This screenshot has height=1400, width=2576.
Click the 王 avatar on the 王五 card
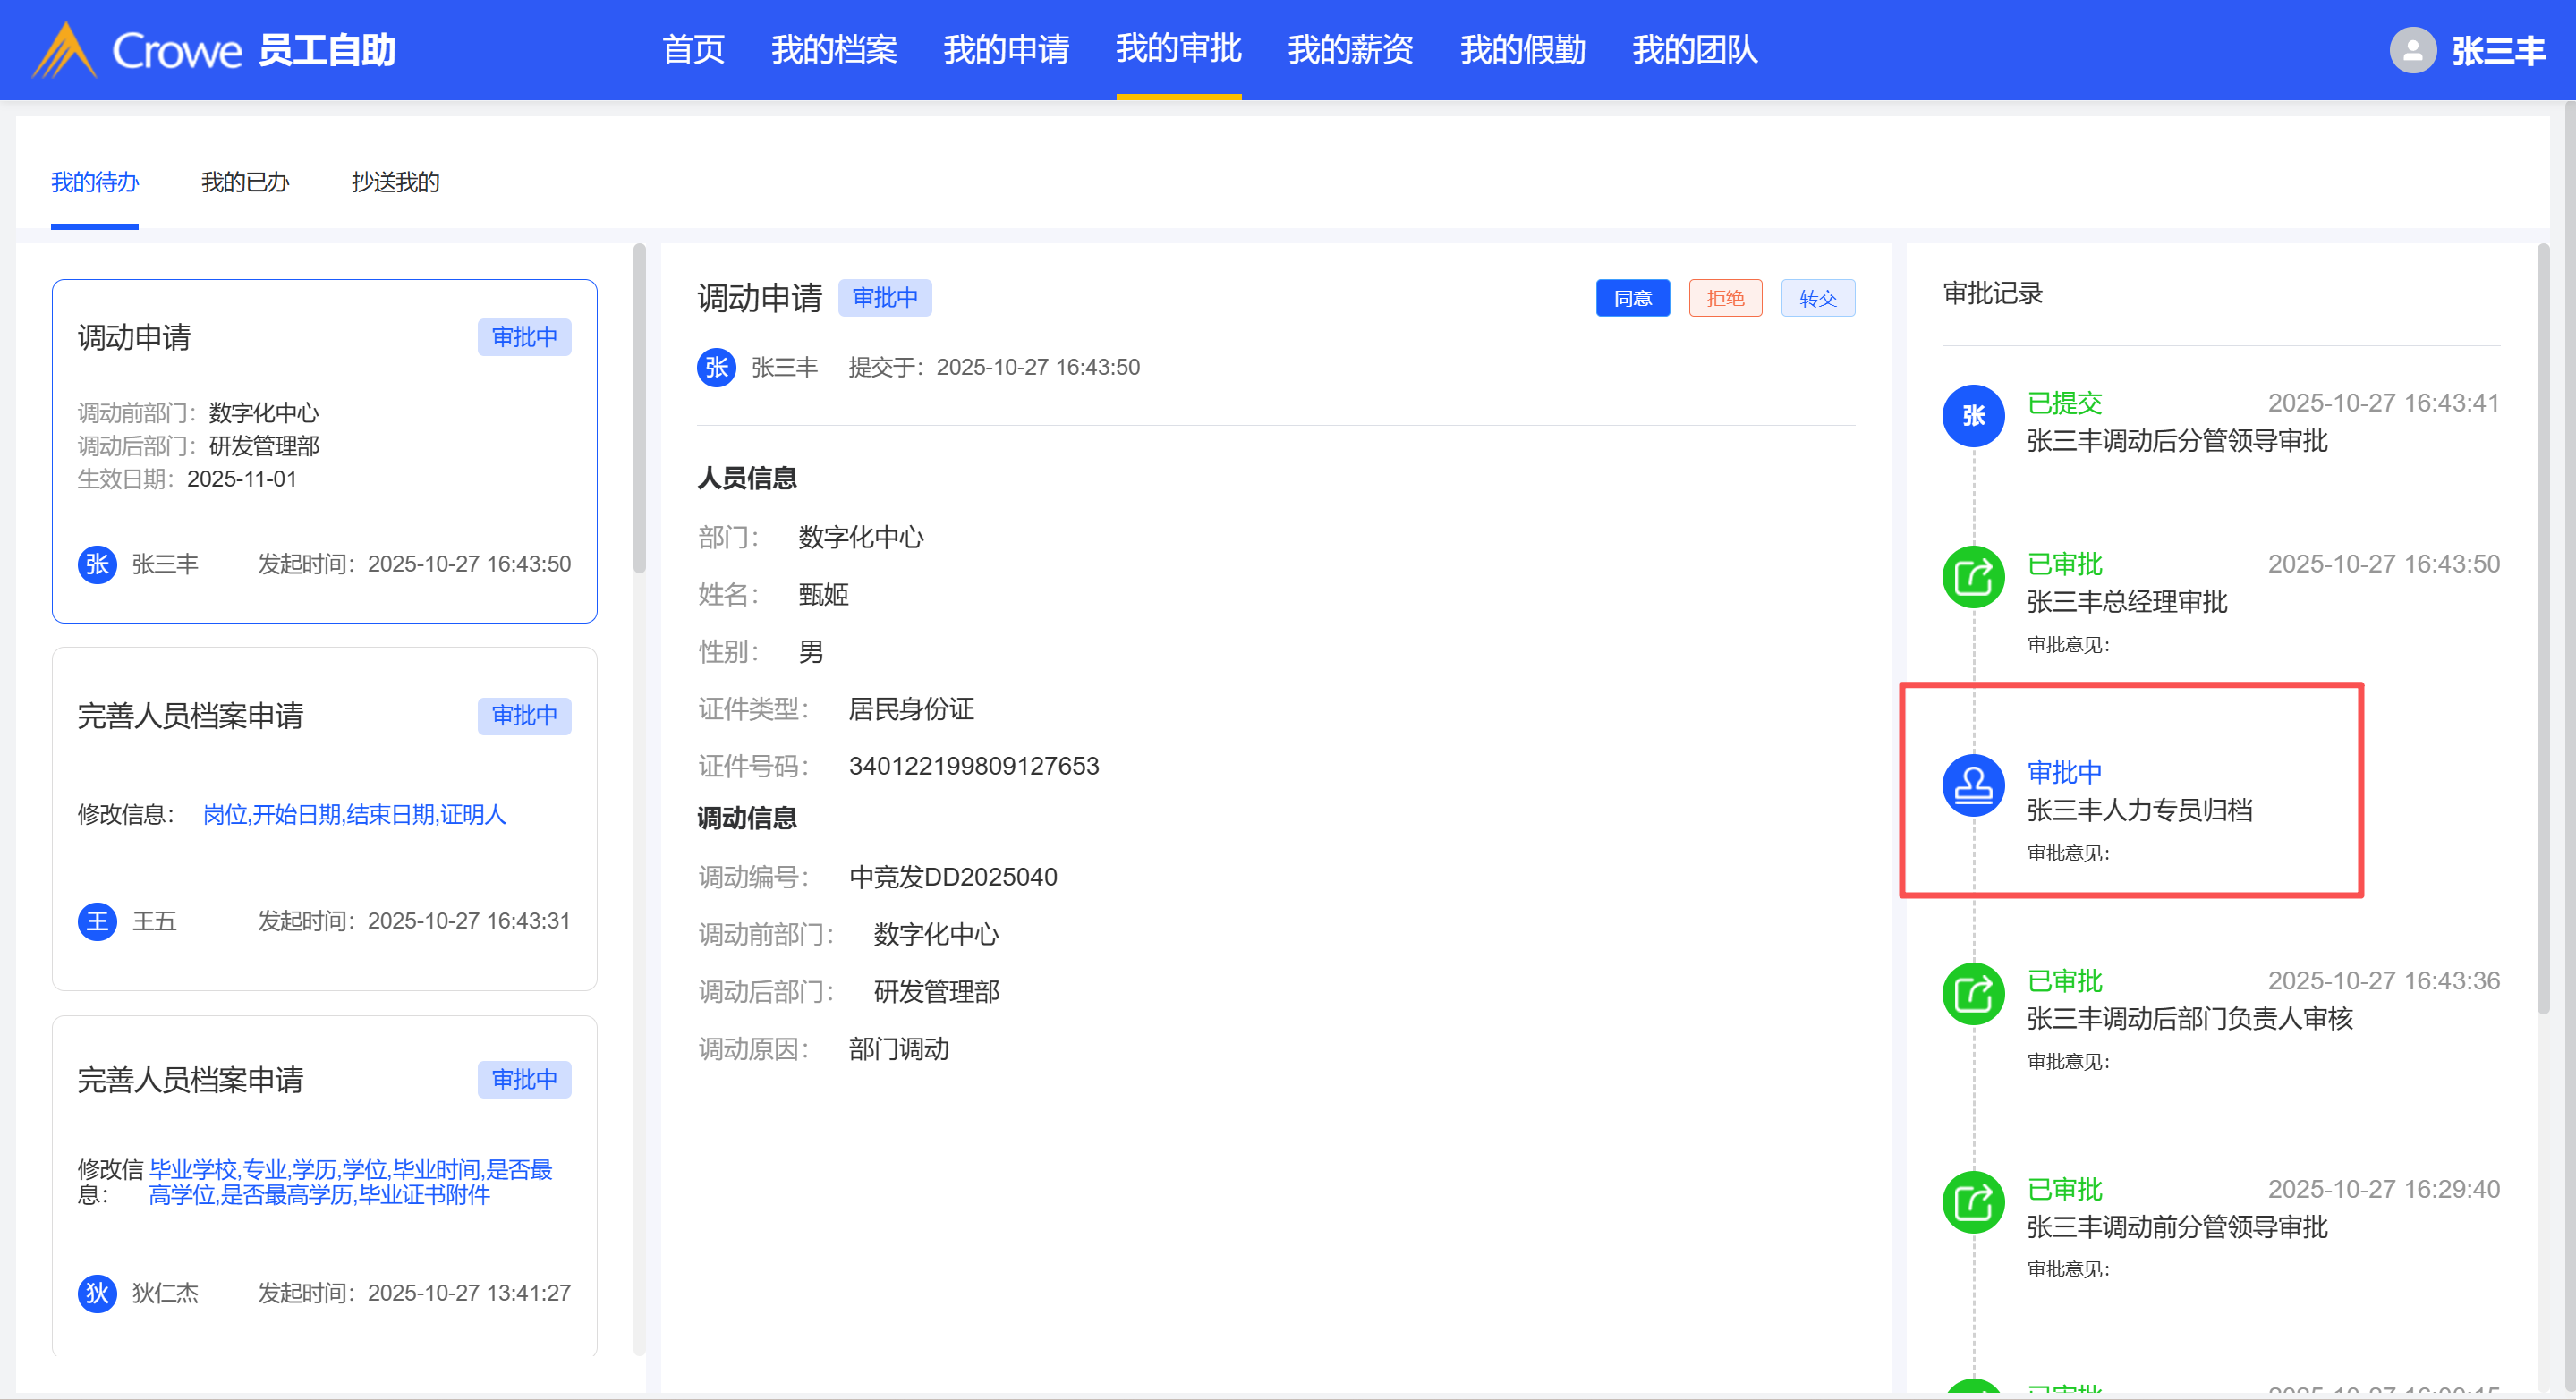click(97, 921)
